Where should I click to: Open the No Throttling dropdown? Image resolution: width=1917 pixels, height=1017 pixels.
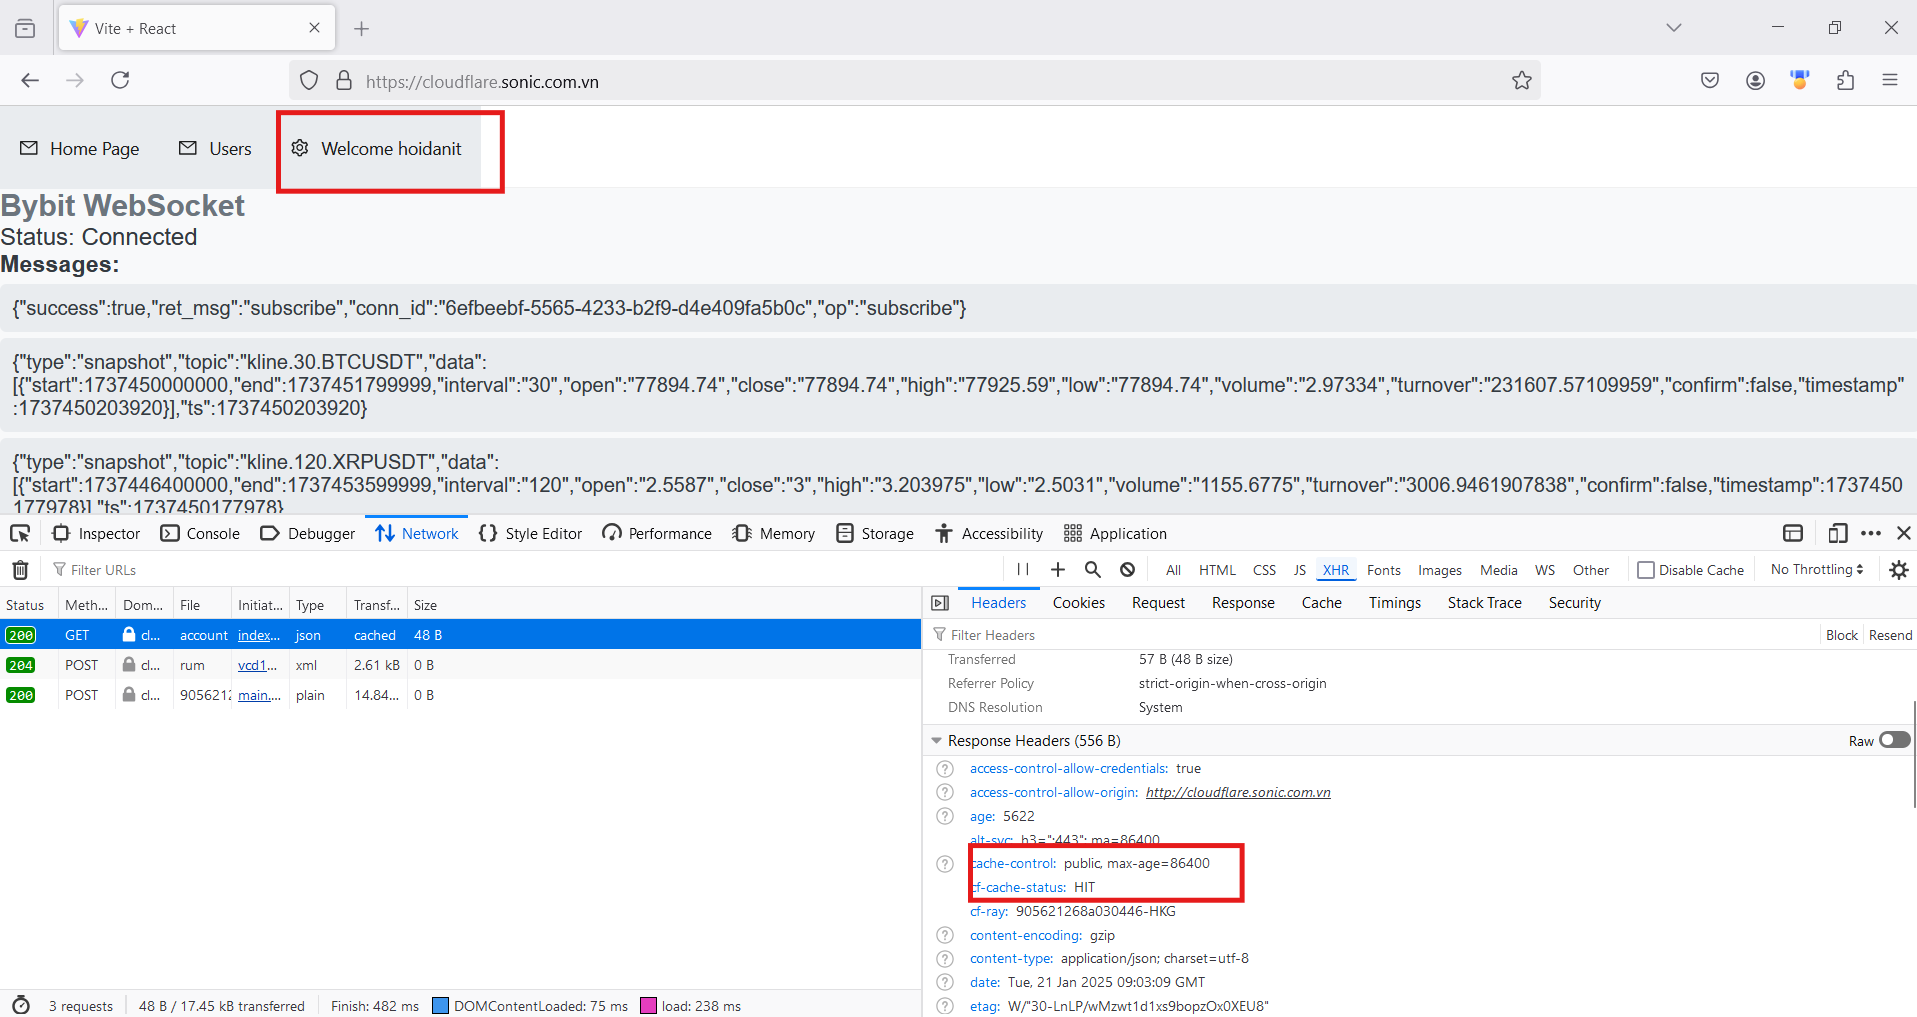click(x=1817, y=569)
